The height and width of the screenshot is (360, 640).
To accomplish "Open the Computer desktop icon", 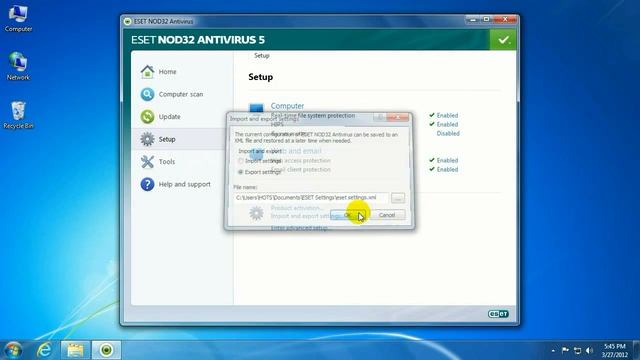I will [x=18, y=19].
